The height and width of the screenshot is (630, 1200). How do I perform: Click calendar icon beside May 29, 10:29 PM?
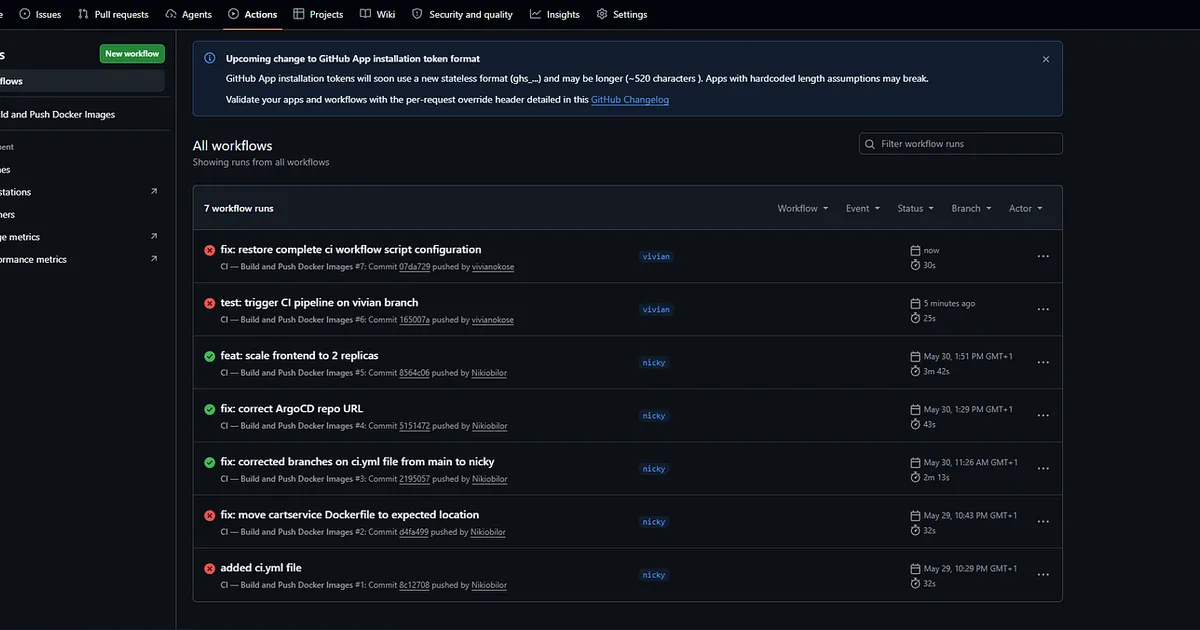tap(915, 568)
